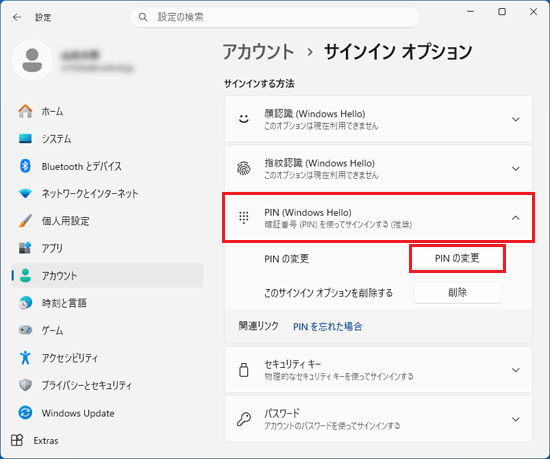Click the ゲーム controller icon
Image resolution: width=550 pixels, height=459 pixels.
pos(25,330)
